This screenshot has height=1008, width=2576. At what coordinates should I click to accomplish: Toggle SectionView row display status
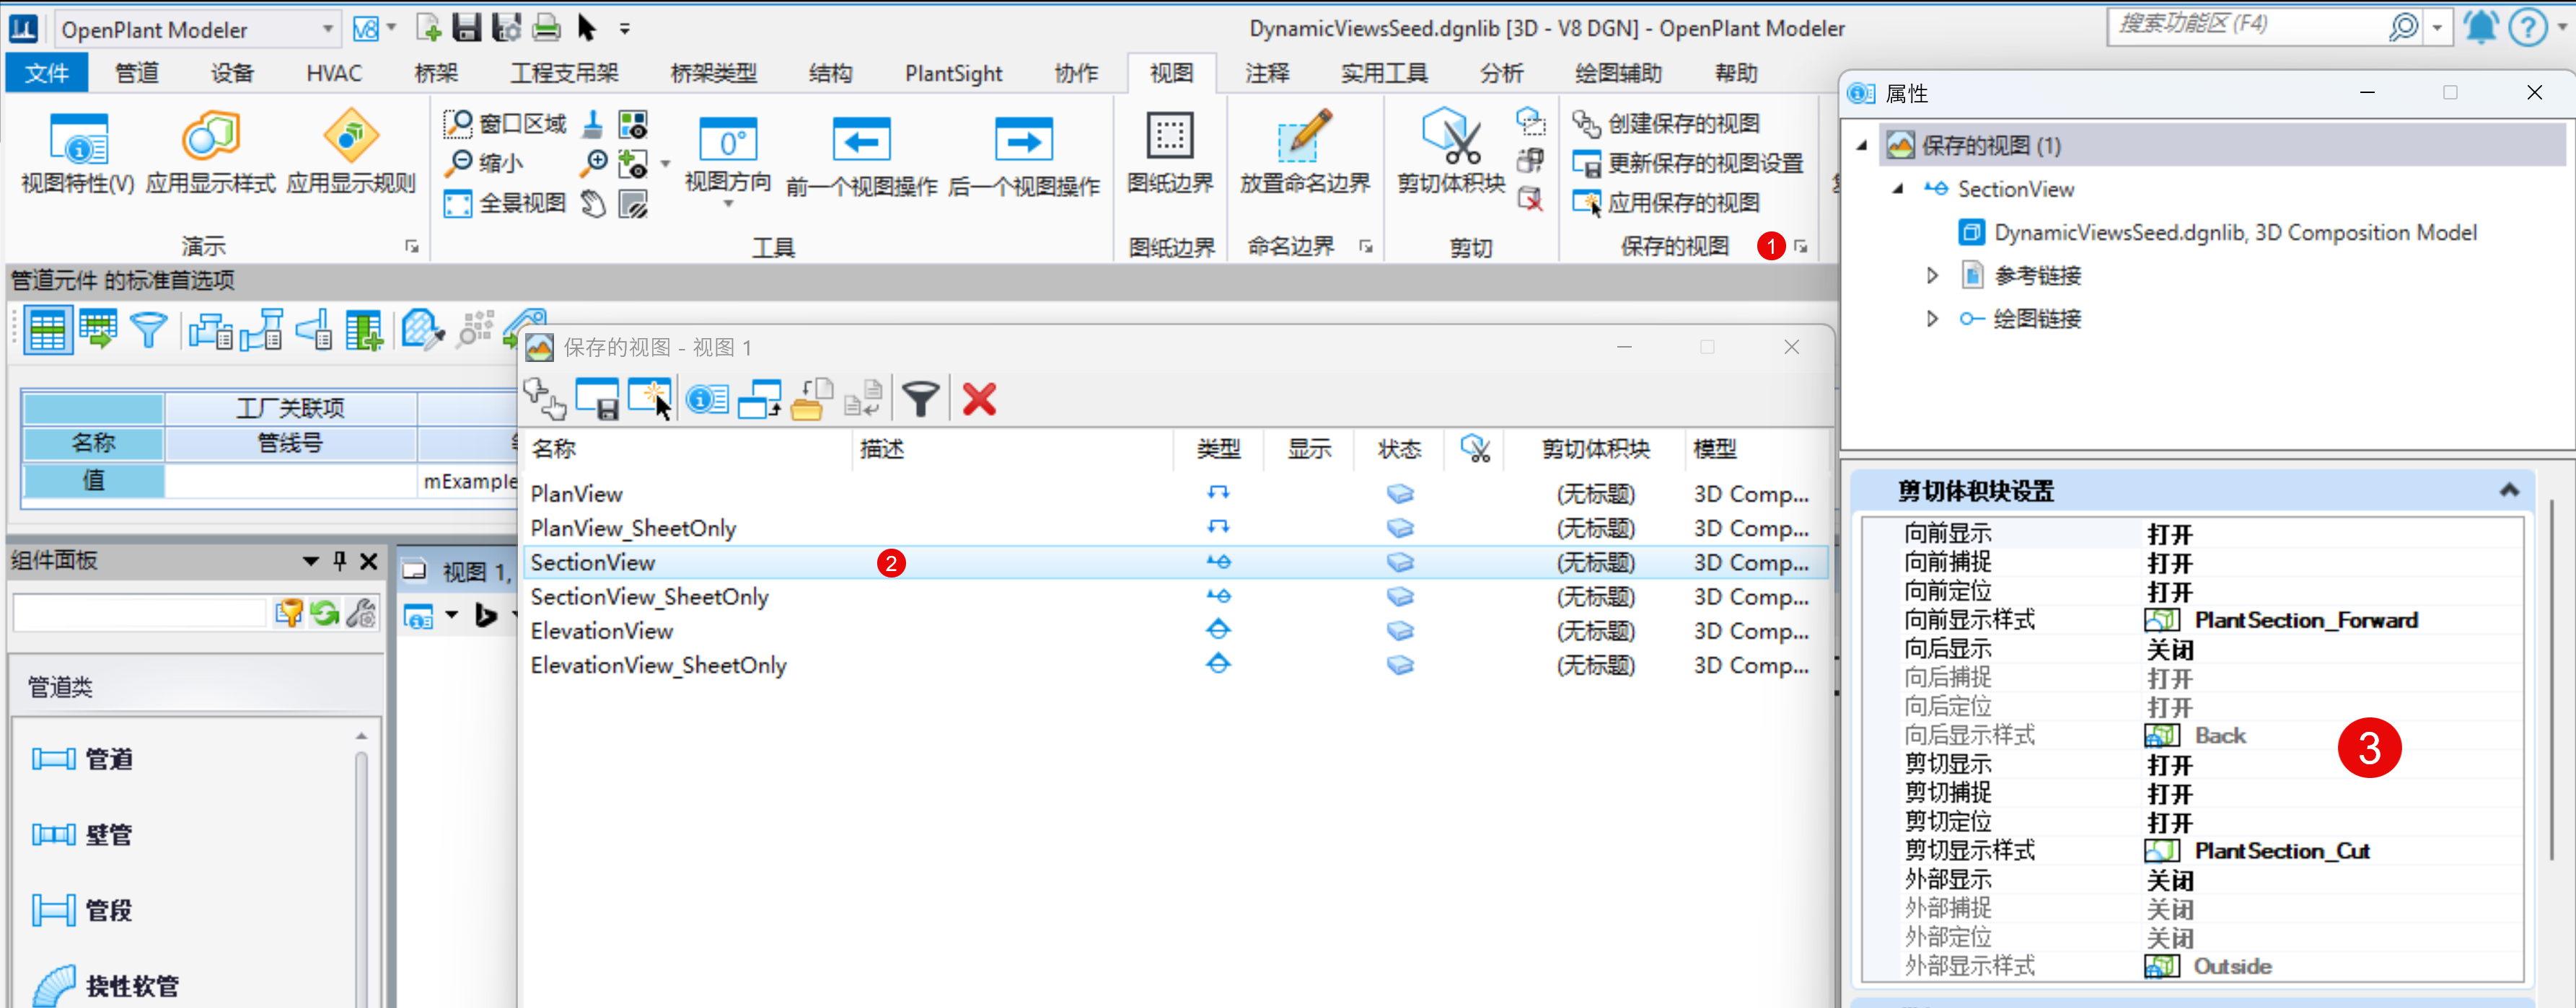click(x=1400, y=562)
